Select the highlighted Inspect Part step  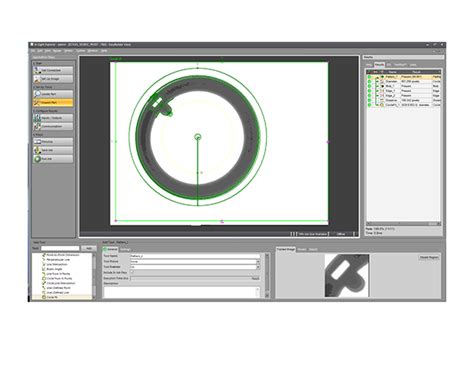point(53,103)
